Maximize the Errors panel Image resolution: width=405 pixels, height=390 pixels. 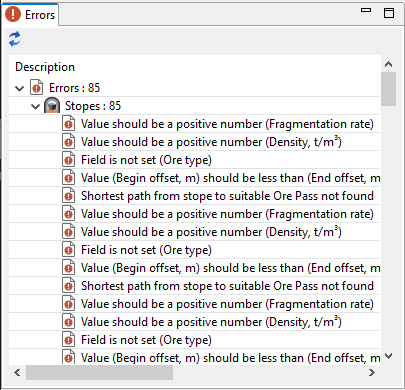pos(389,13)
